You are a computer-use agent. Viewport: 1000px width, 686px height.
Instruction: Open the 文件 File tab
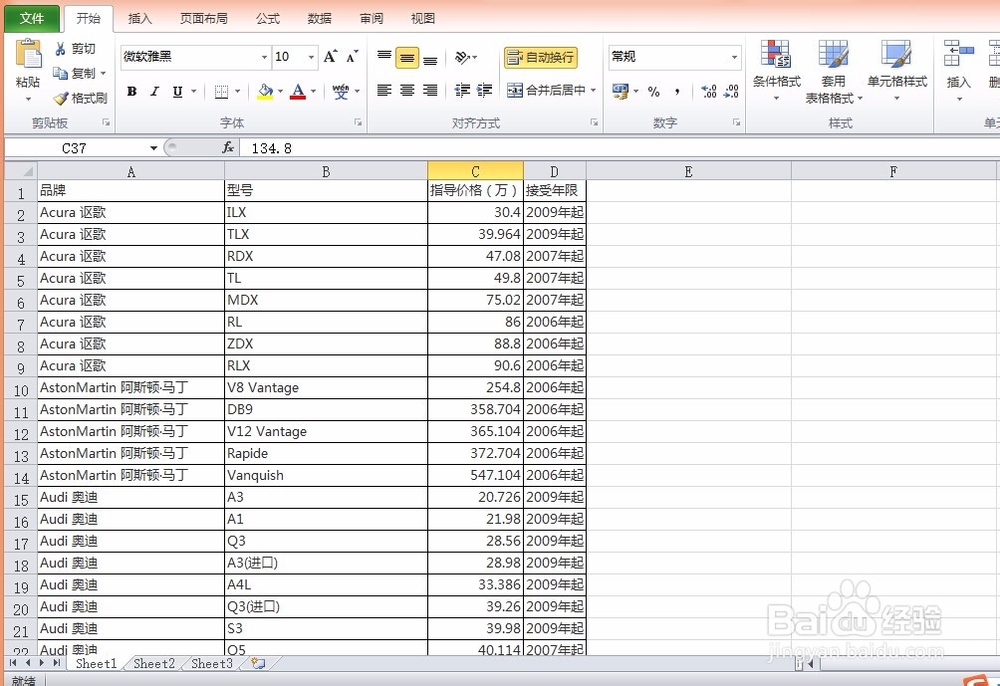pos(32,18)
